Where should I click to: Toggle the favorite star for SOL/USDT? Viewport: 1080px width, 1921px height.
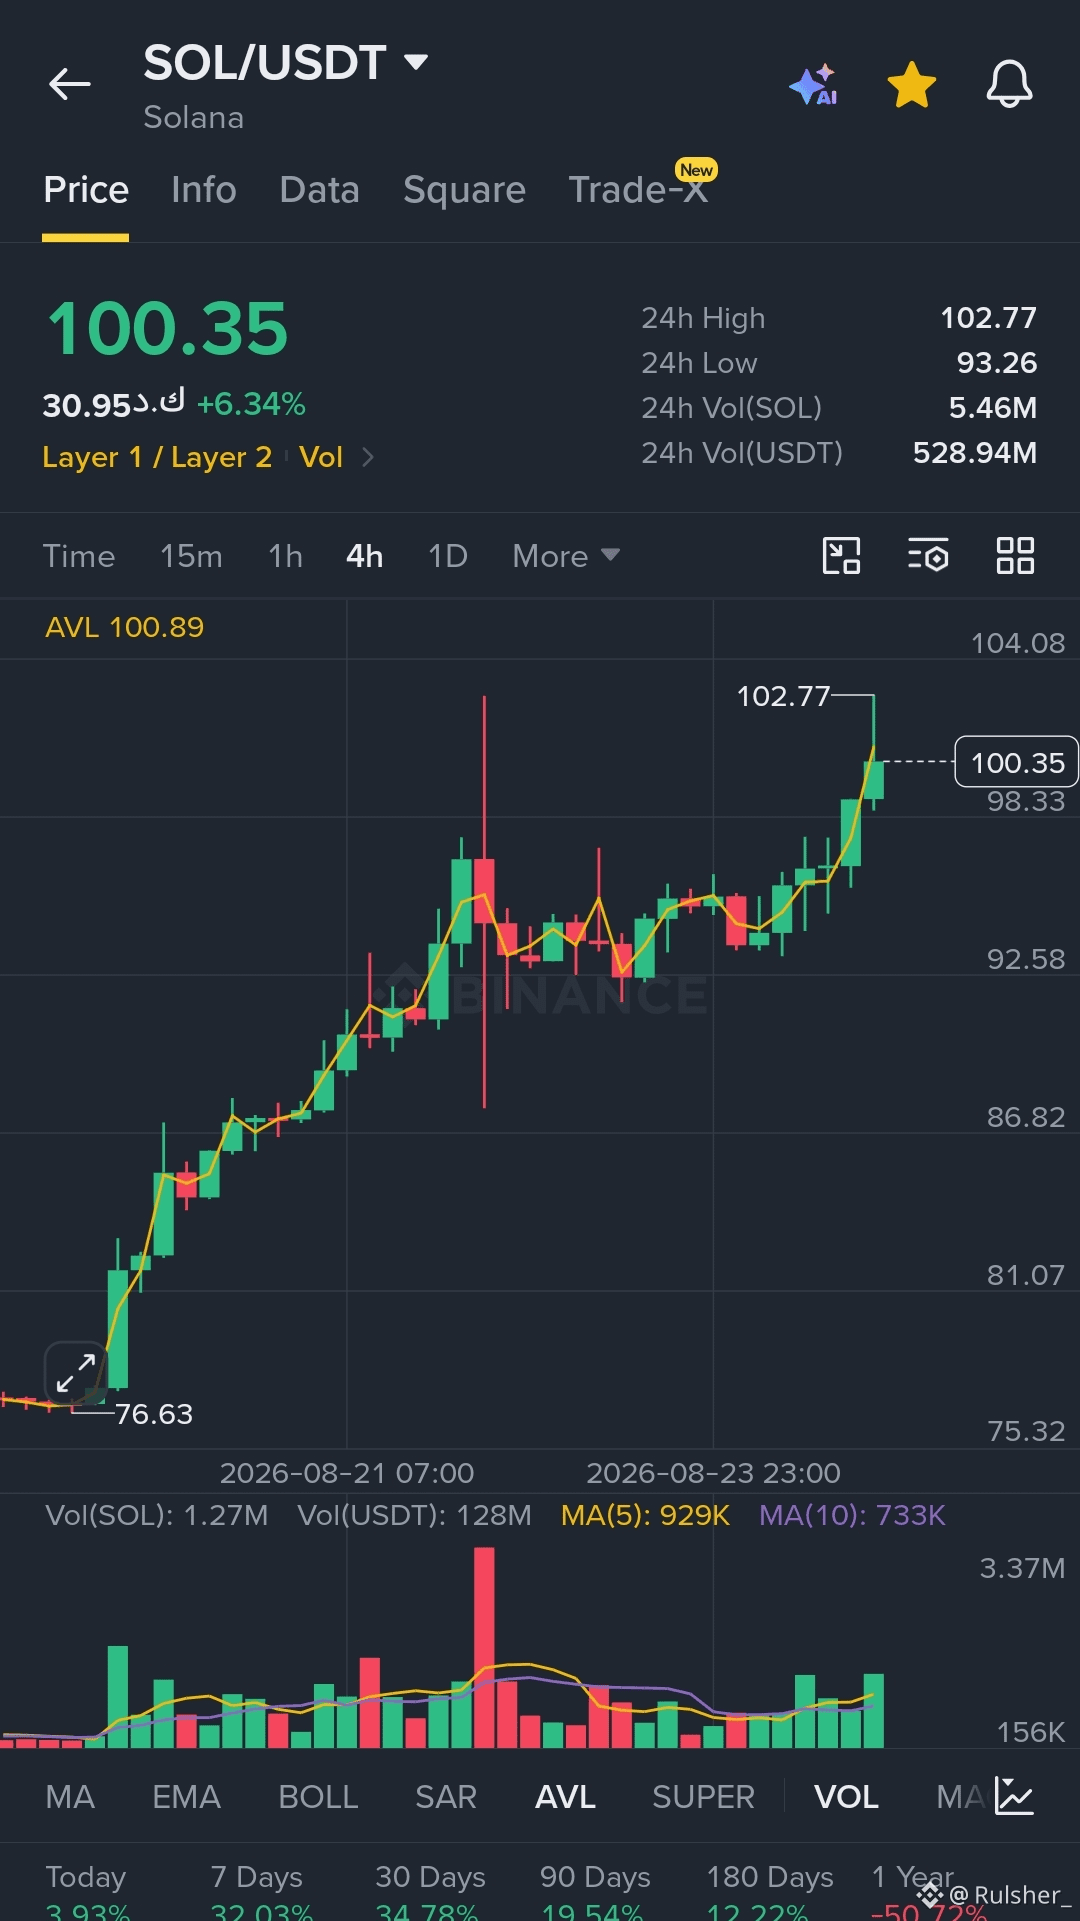coord(912,84)
